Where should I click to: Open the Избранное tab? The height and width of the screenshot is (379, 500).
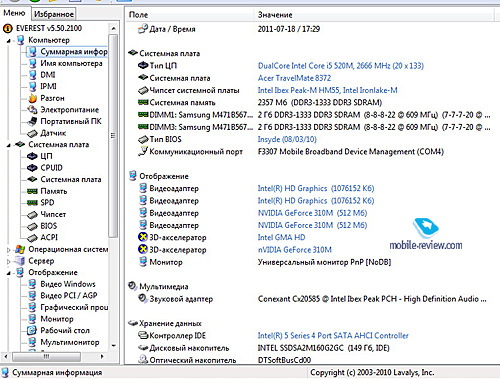tap(53, 14)
